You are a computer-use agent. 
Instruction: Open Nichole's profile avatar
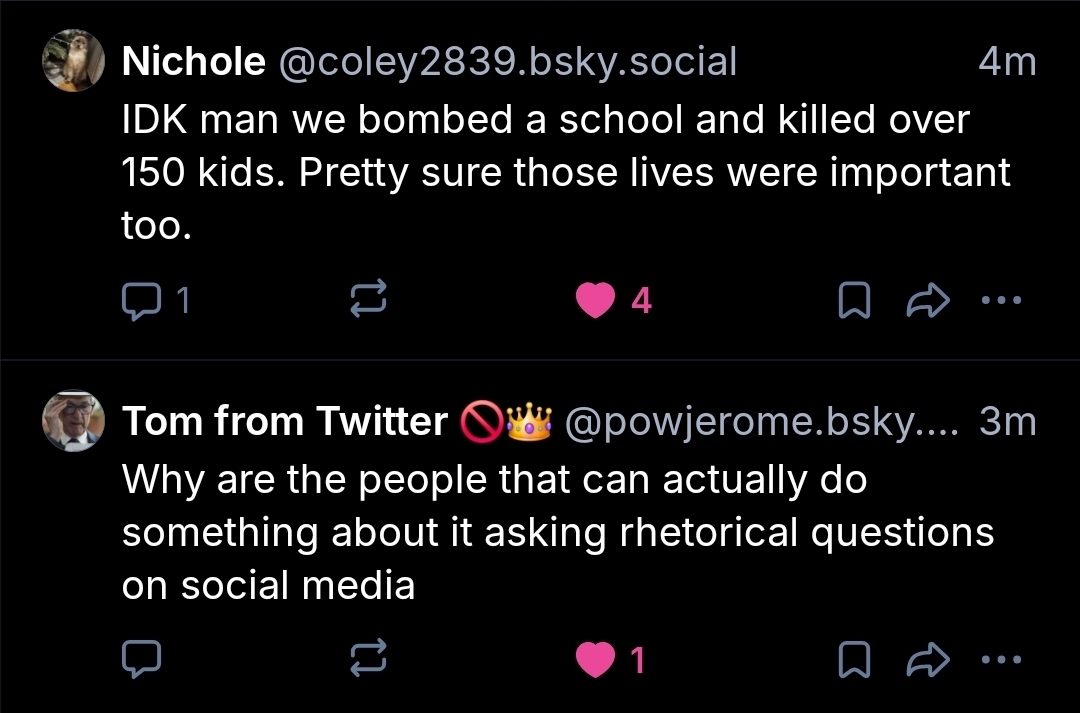[73, 61]
